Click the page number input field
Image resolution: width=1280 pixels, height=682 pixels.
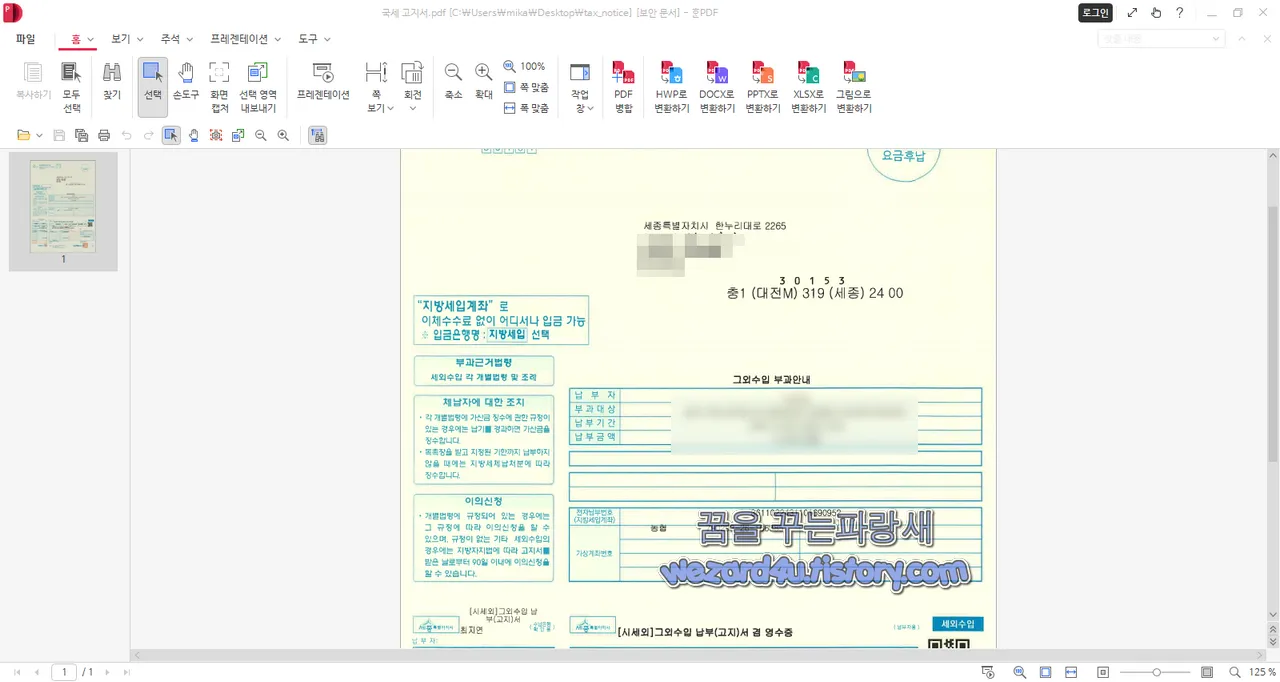pyautogui.click(x=64, y=673)
